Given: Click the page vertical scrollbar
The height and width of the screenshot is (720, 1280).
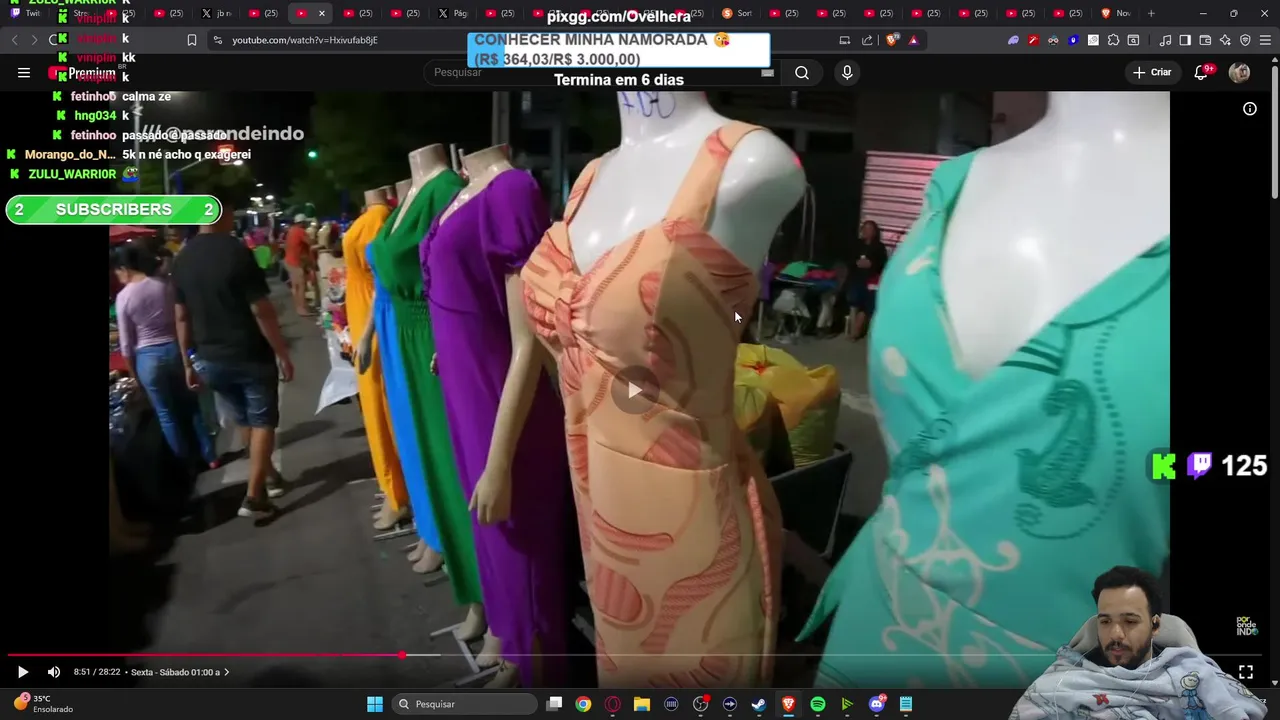Looking at the screenshot, I should [1274, 130].
